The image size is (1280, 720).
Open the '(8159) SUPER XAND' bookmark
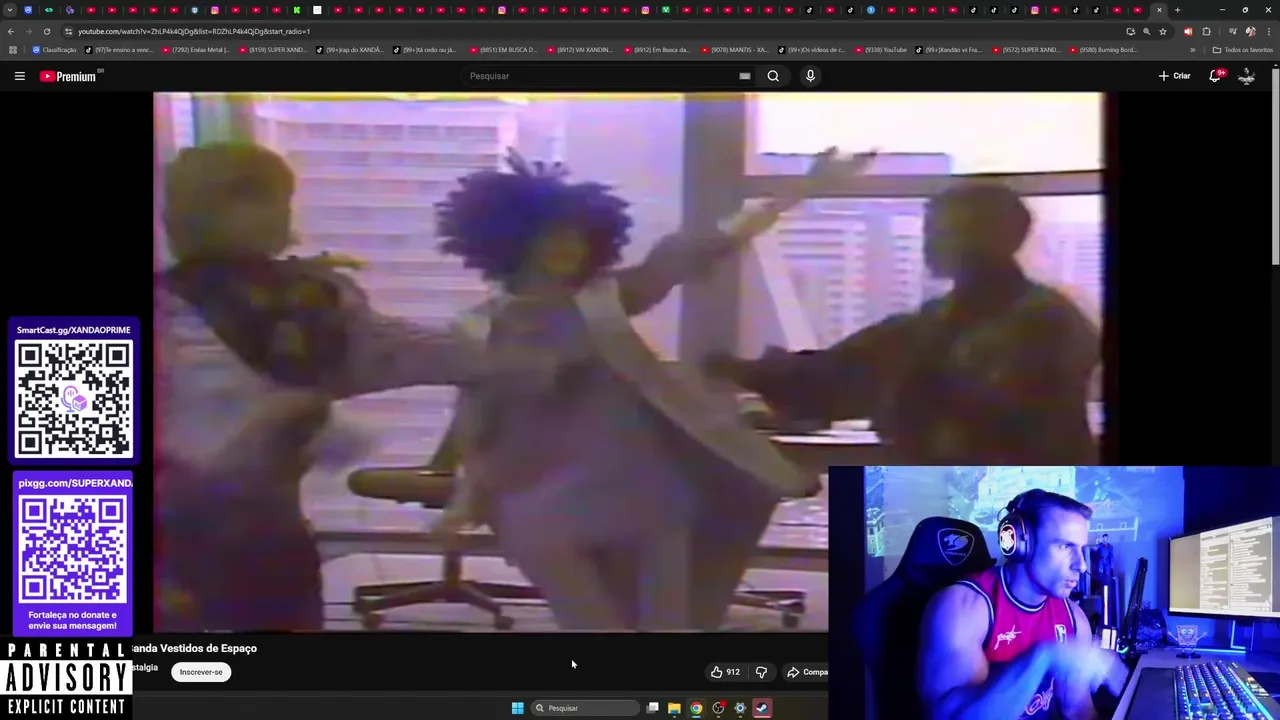[273, 50]
